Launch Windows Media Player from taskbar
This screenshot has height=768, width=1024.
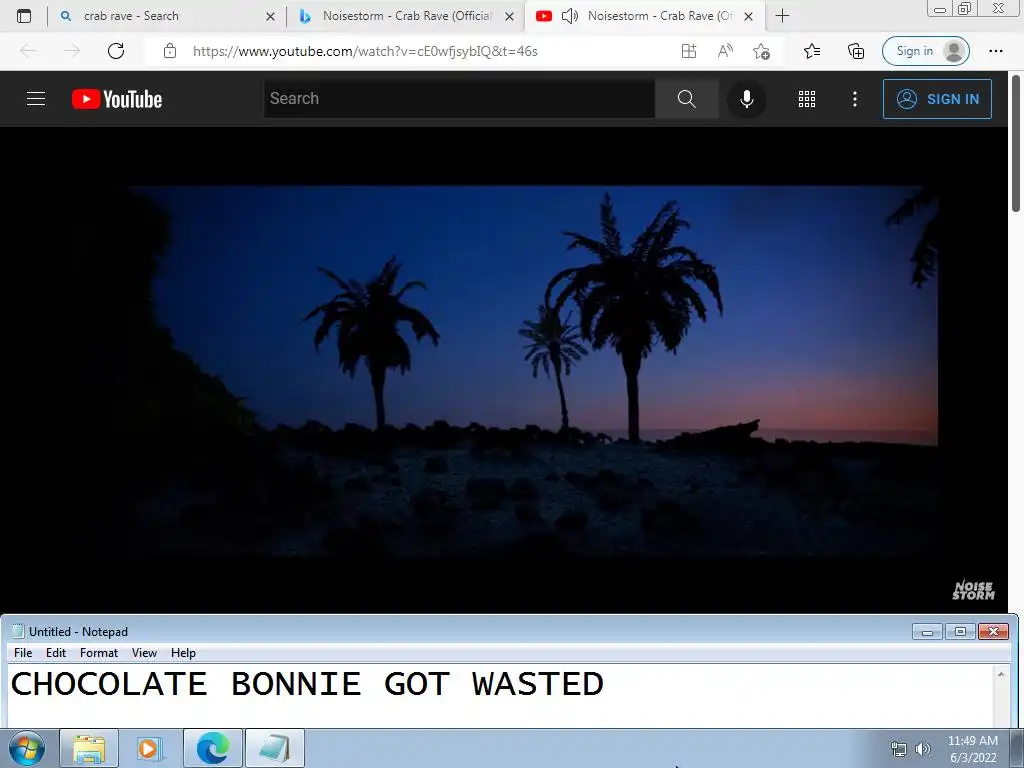[x=150, y=748]
